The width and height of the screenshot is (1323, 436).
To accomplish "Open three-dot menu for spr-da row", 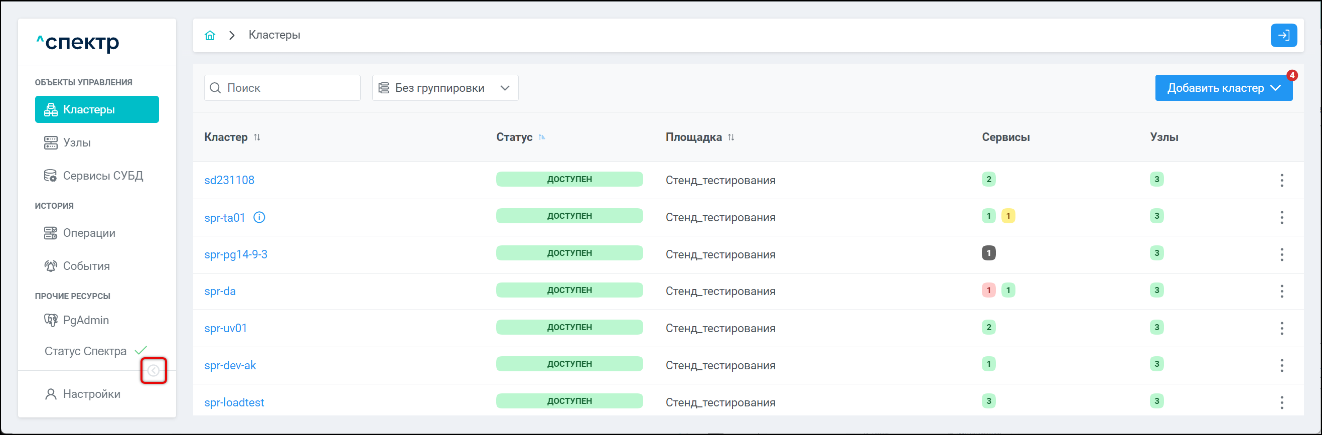I will pos(1281,291).
